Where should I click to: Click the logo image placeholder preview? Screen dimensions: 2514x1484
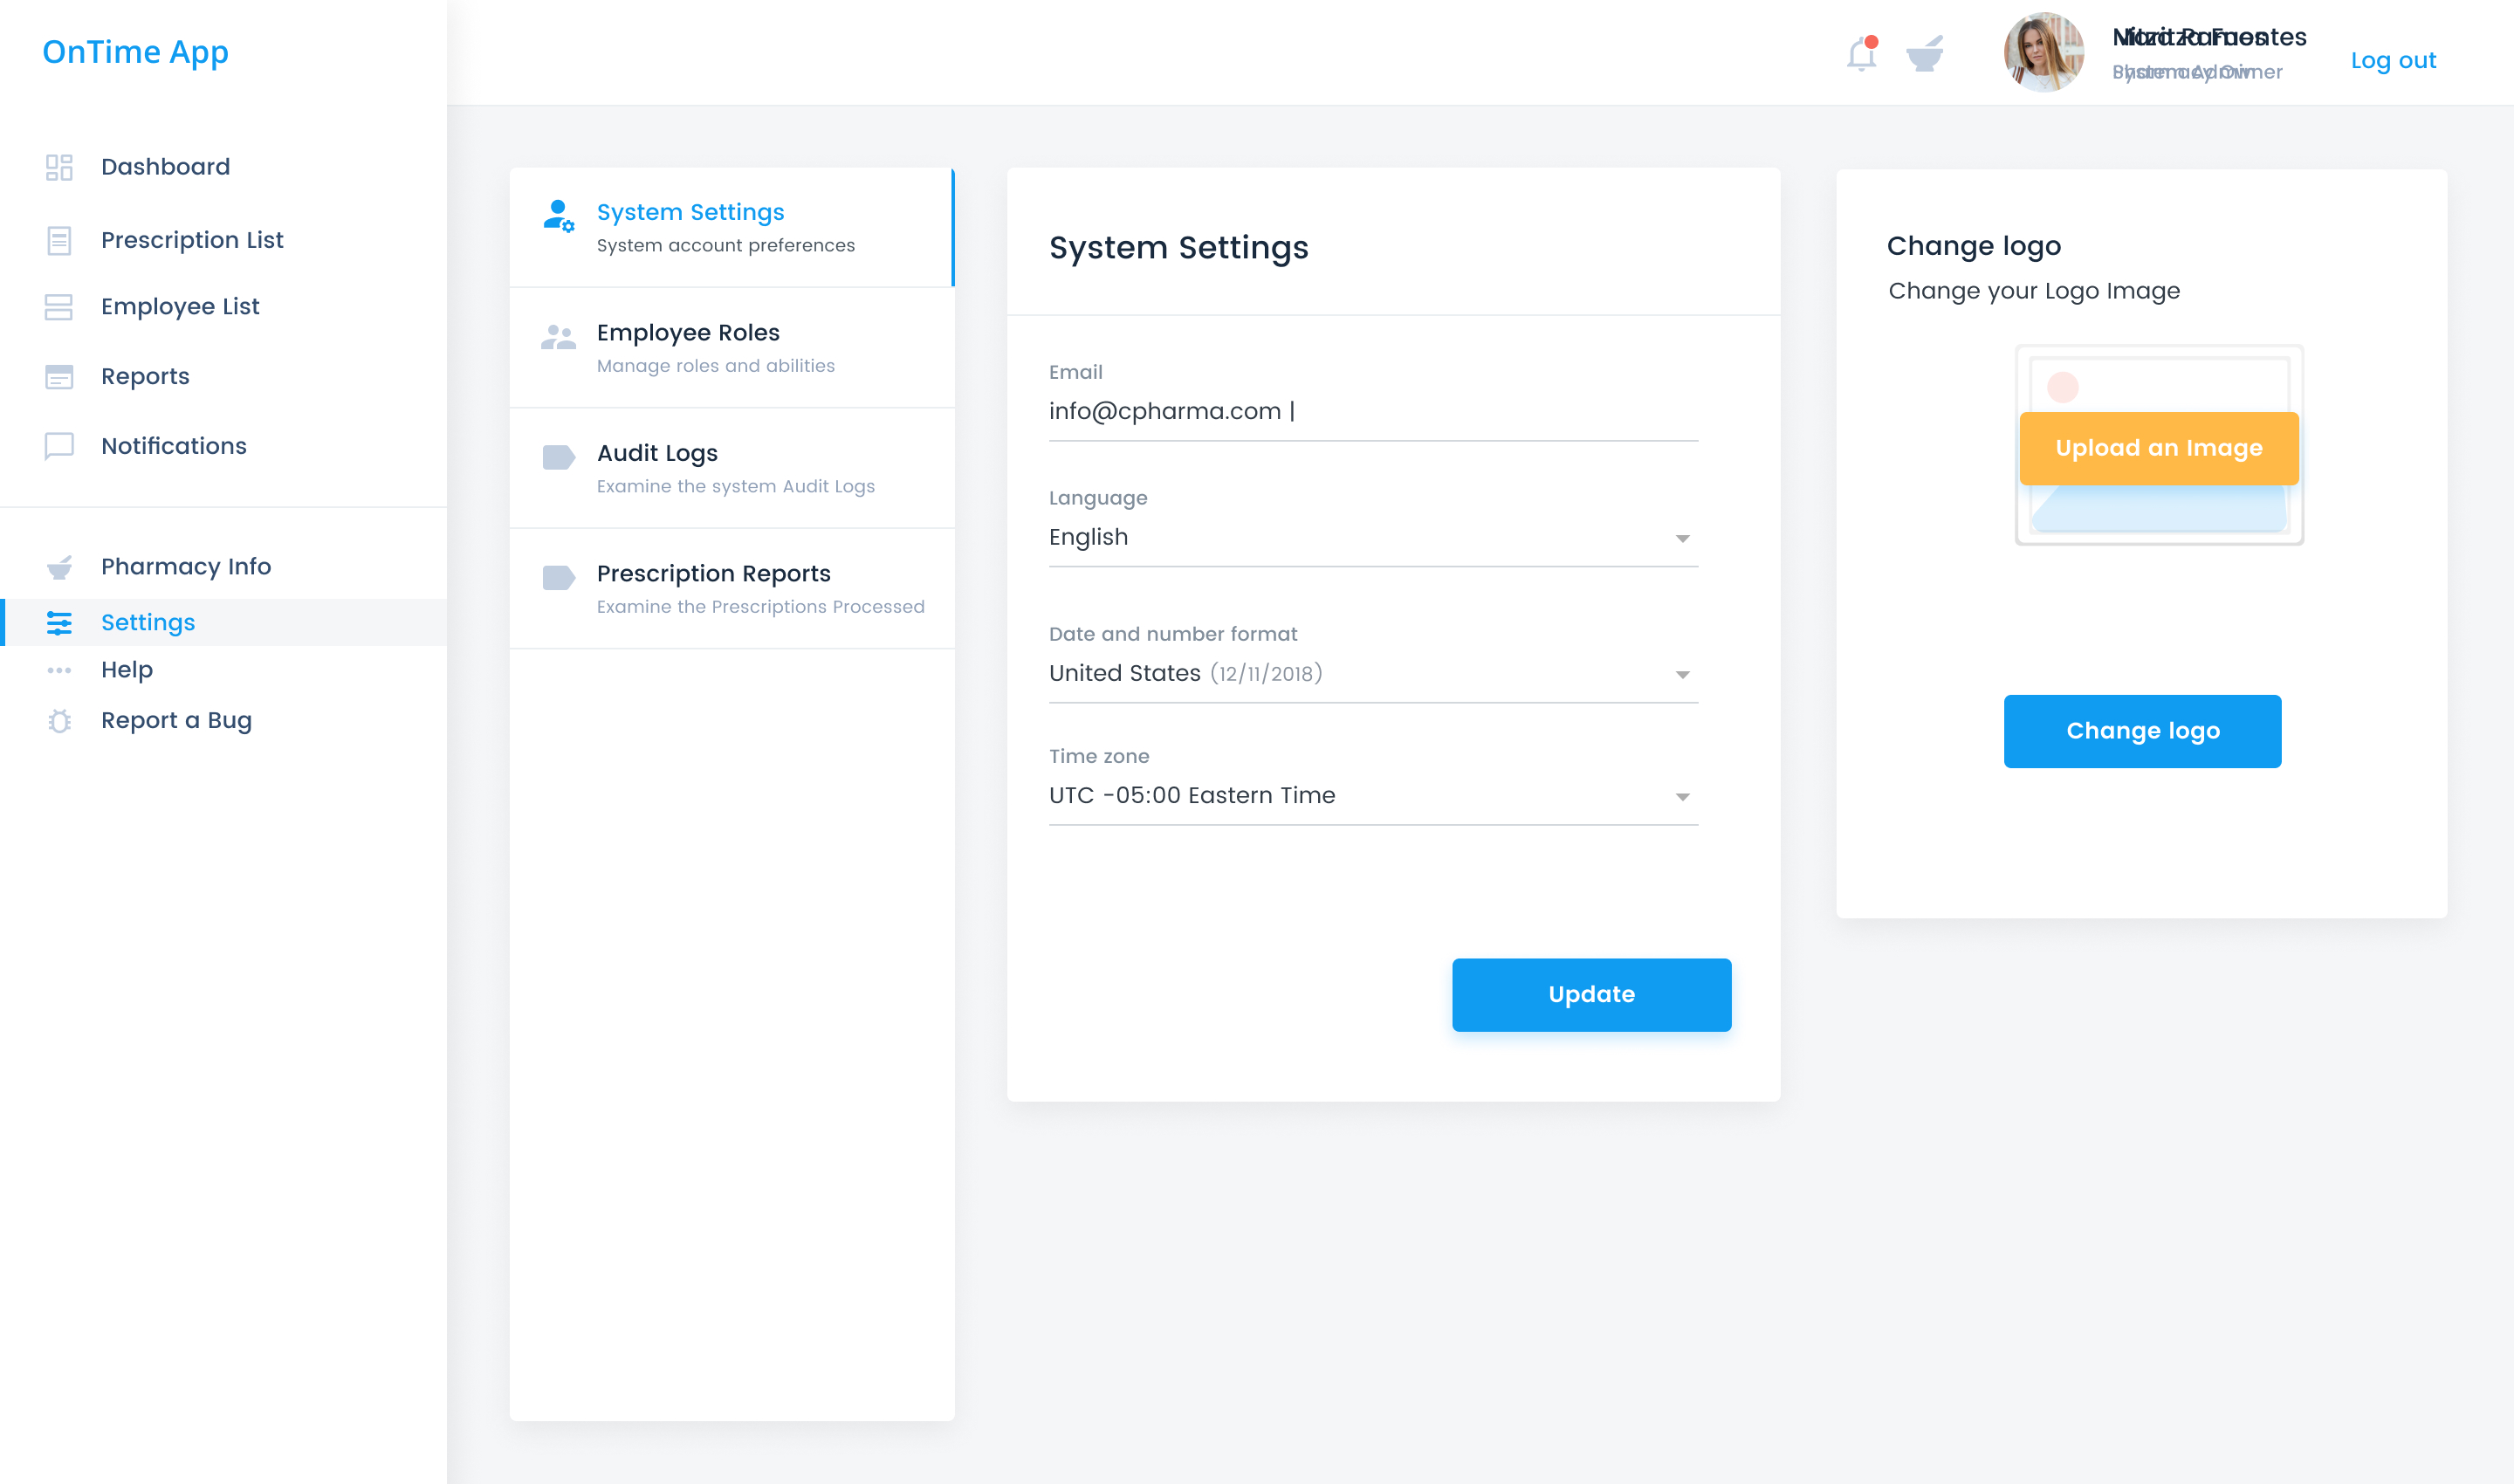tap(2159, 445)
